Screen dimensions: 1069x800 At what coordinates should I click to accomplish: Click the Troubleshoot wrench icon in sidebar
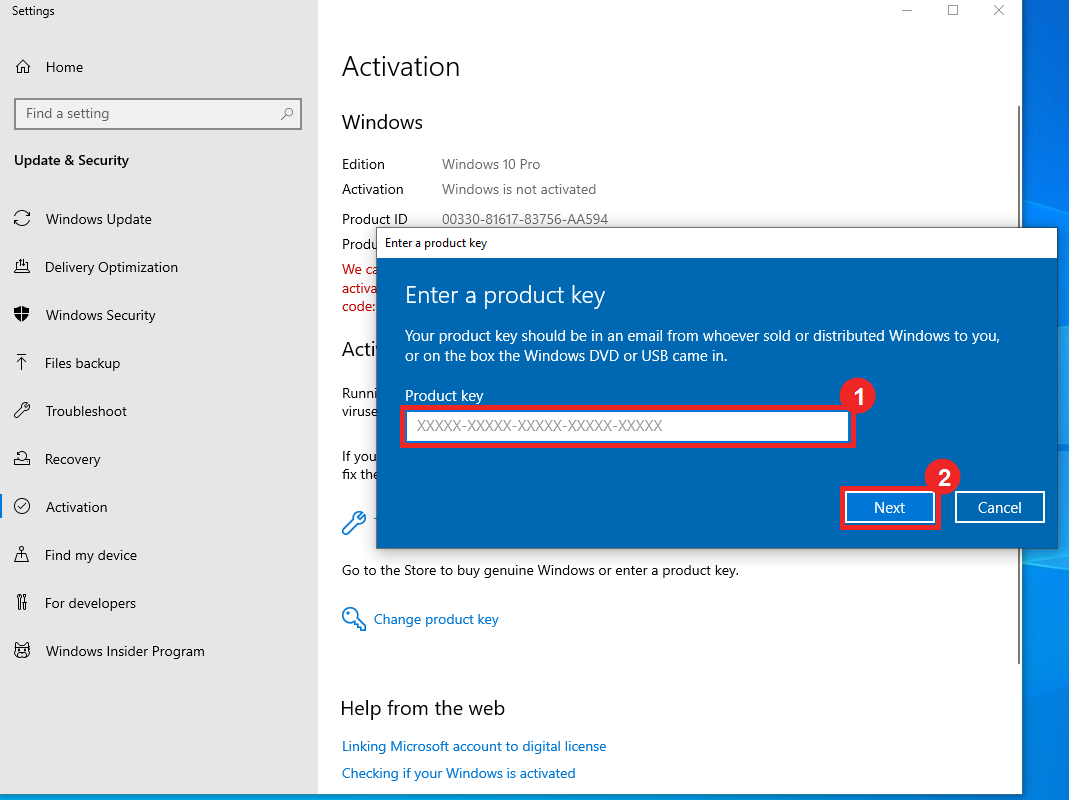click(x=22, y=411)
